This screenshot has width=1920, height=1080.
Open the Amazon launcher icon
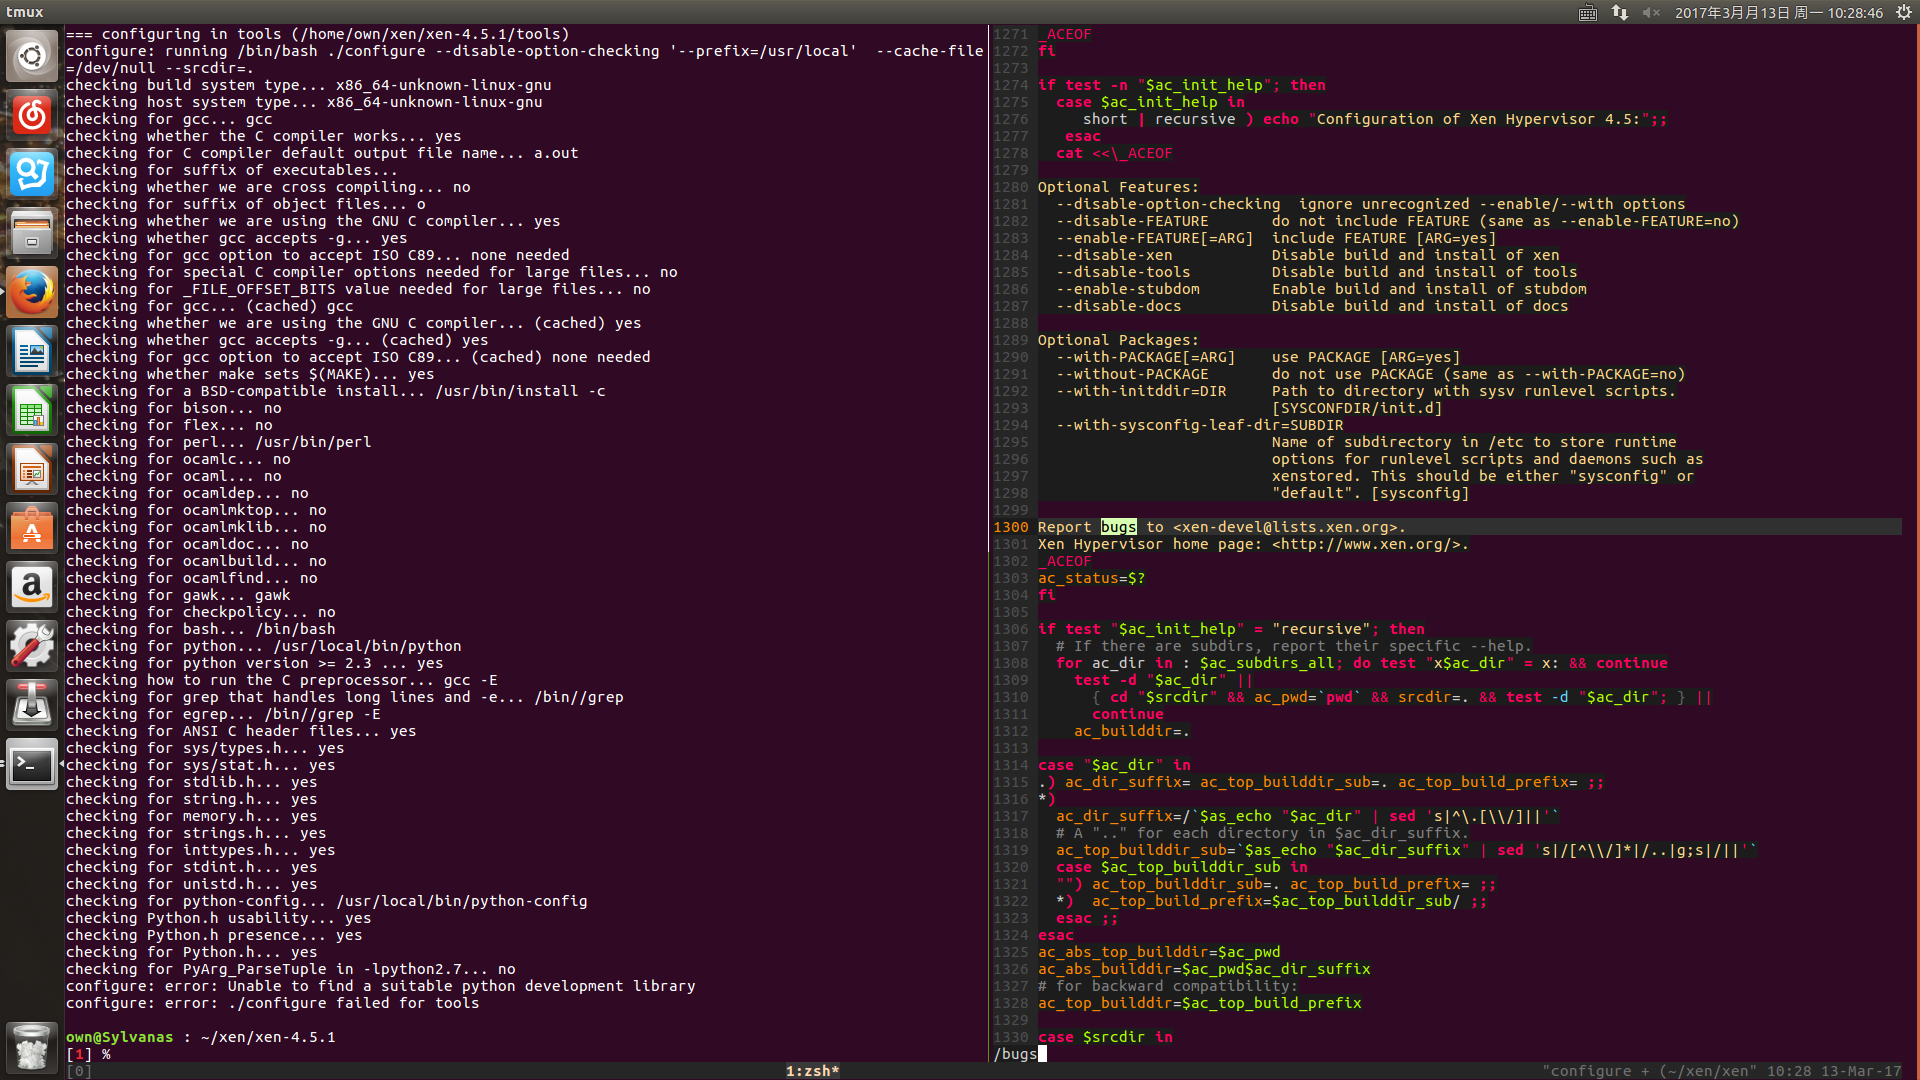point(32,587)
